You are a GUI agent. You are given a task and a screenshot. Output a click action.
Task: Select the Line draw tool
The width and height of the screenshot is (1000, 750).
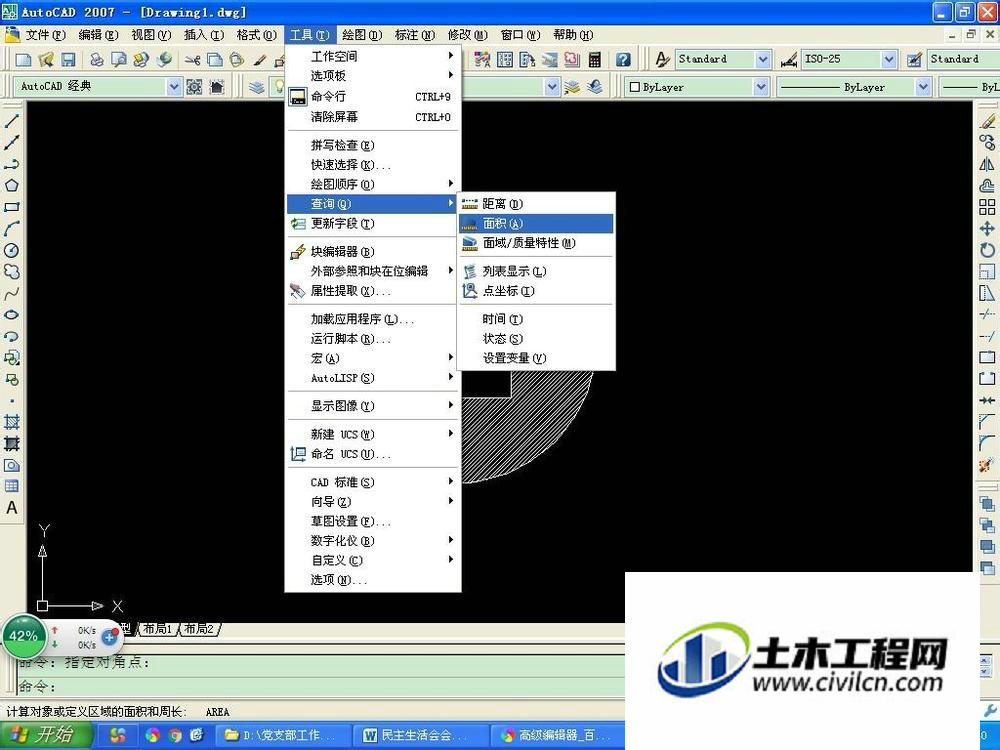11,121
